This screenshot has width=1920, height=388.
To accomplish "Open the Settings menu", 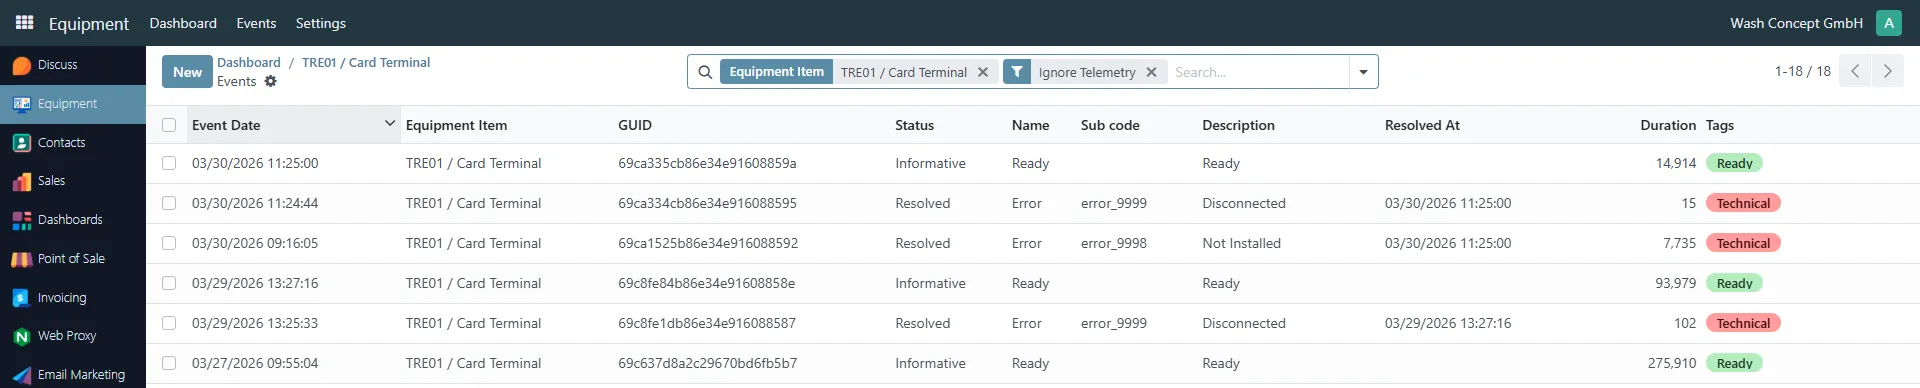I will pos(320,23).
